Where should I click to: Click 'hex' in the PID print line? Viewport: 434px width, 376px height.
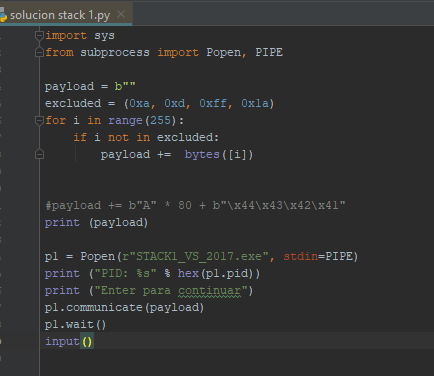pyautogui.click(x=188, y=273)
